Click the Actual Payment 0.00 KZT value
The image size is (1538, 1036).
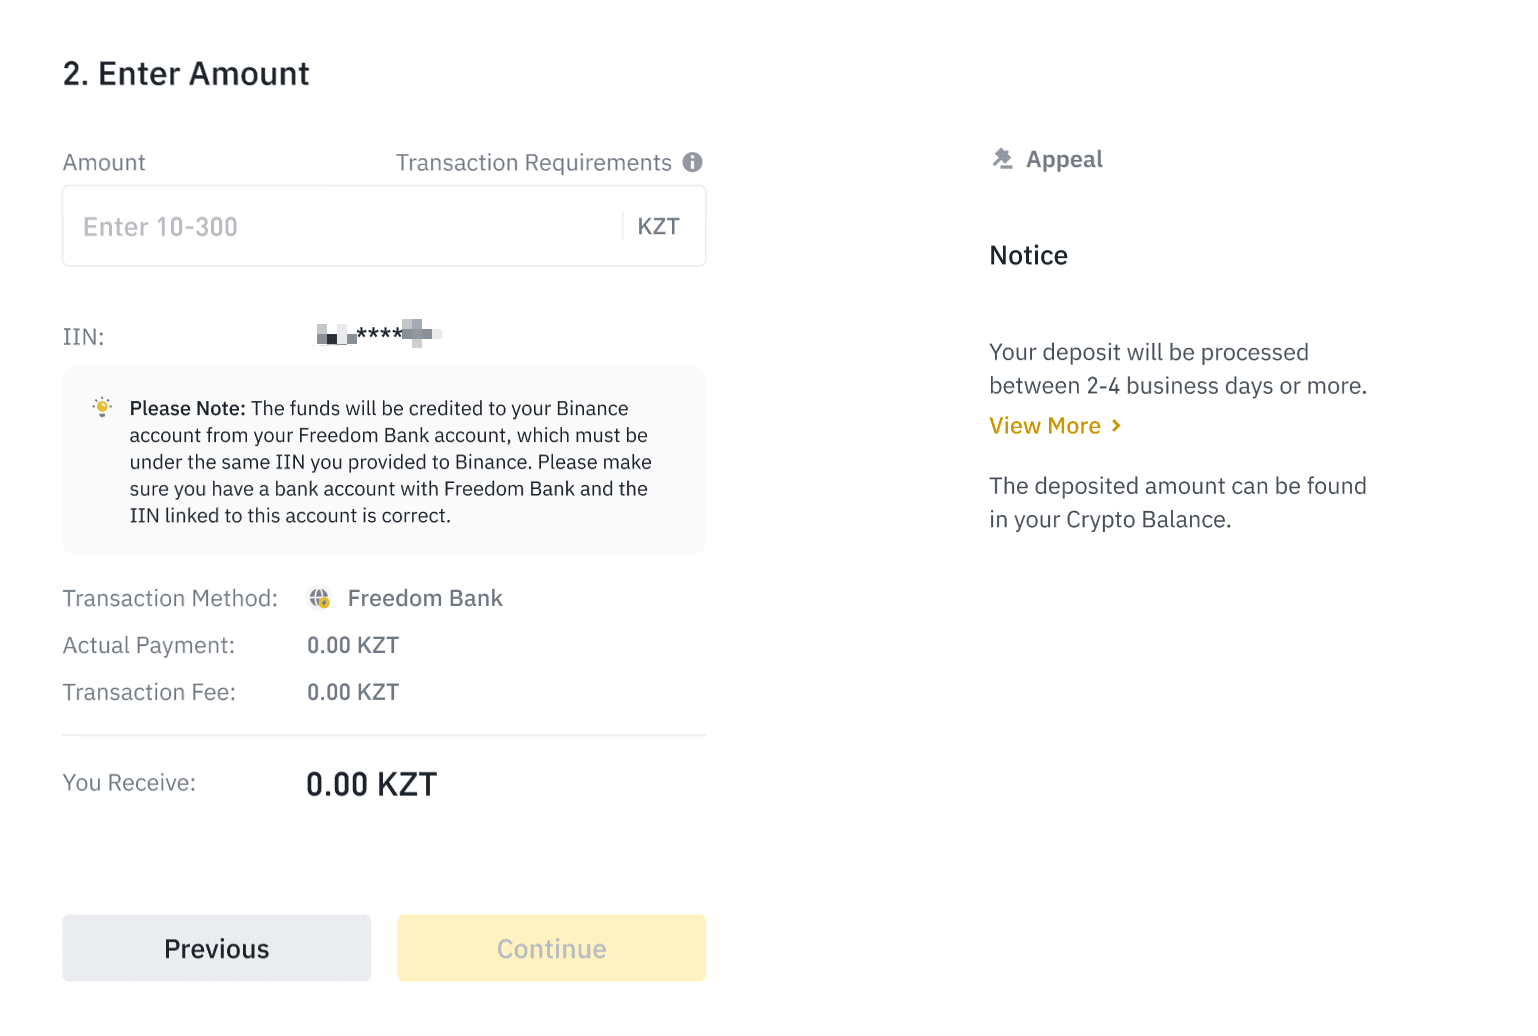[x=353, y=645]
